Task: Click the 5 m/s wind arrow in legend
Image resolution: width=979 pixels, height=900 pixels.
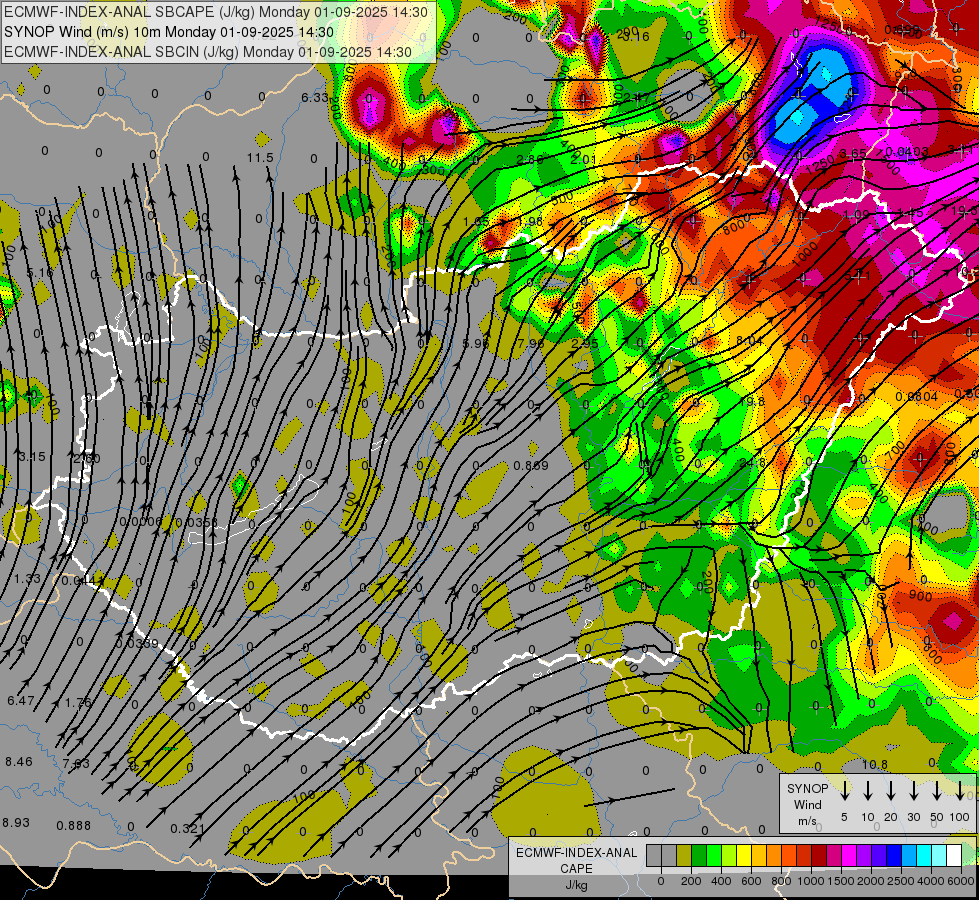Action: (x=845, y=790)
